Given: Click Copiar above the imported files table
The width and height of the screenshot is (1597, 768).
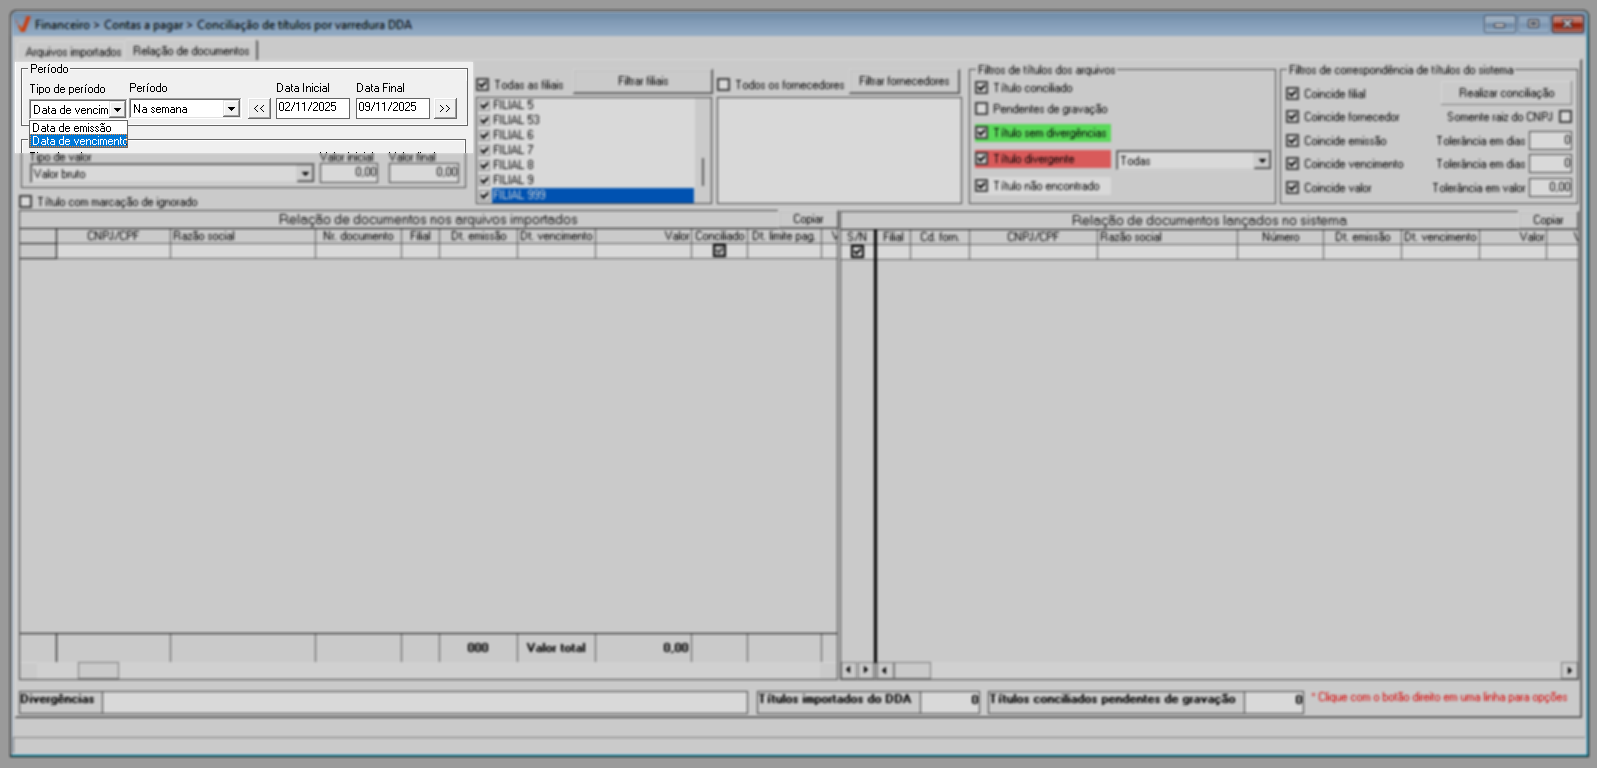Looking at the screenshot, I should click(x=808, y=219).
